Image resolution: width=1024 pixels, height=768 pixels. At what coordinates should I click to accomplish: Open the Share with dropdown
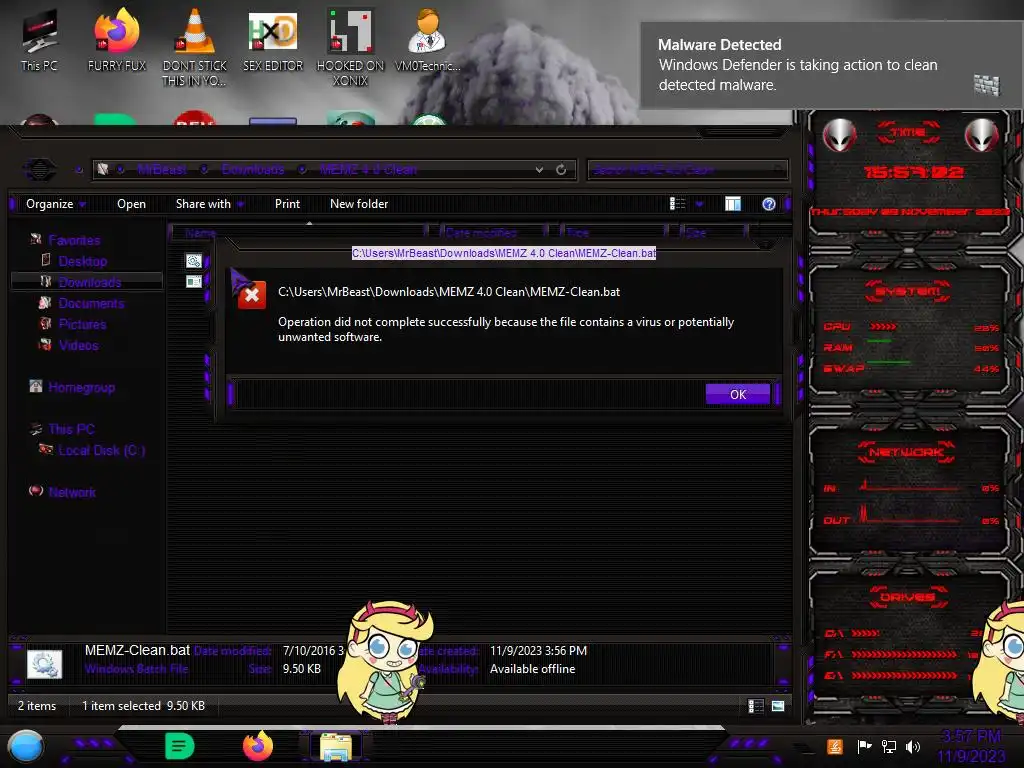(210, 204)
